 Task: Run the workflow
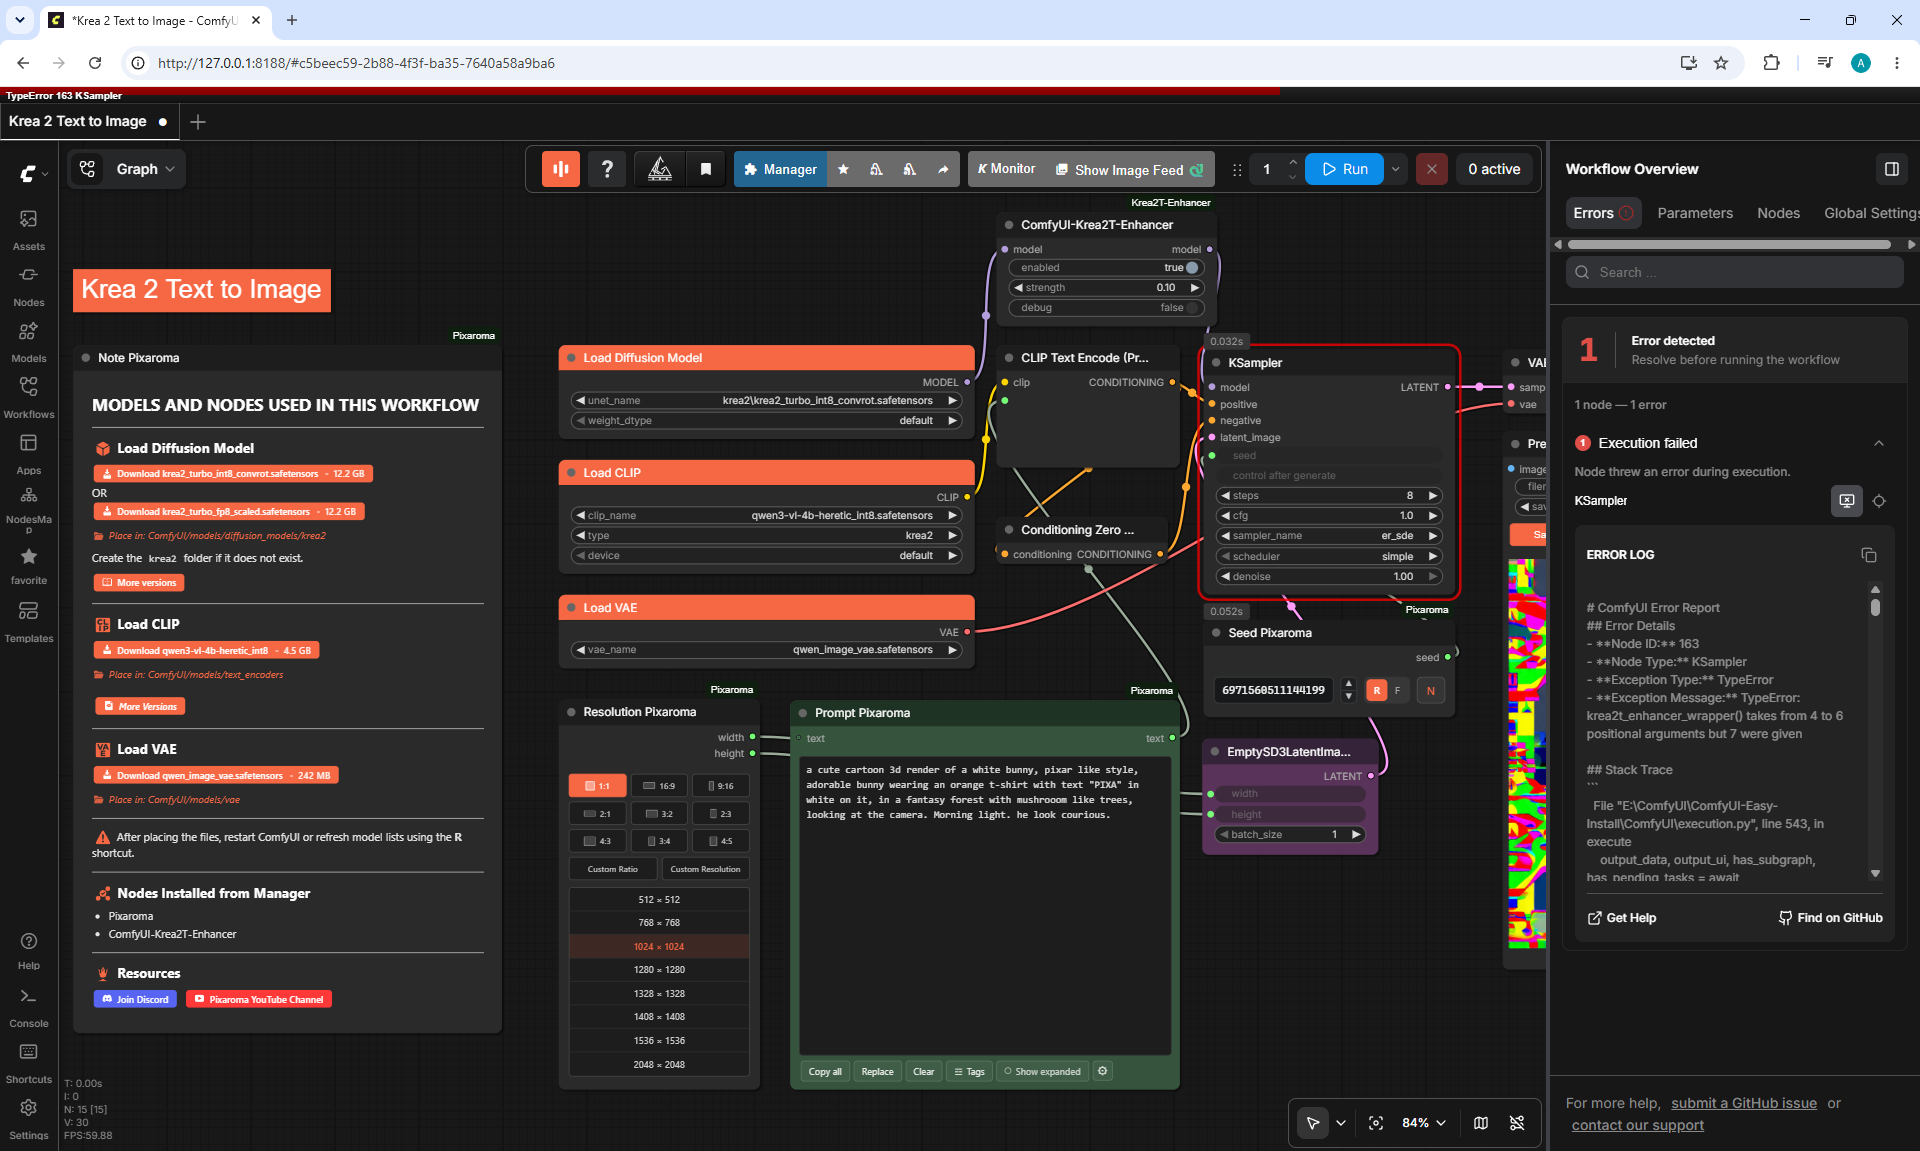tap(1345, 169)
